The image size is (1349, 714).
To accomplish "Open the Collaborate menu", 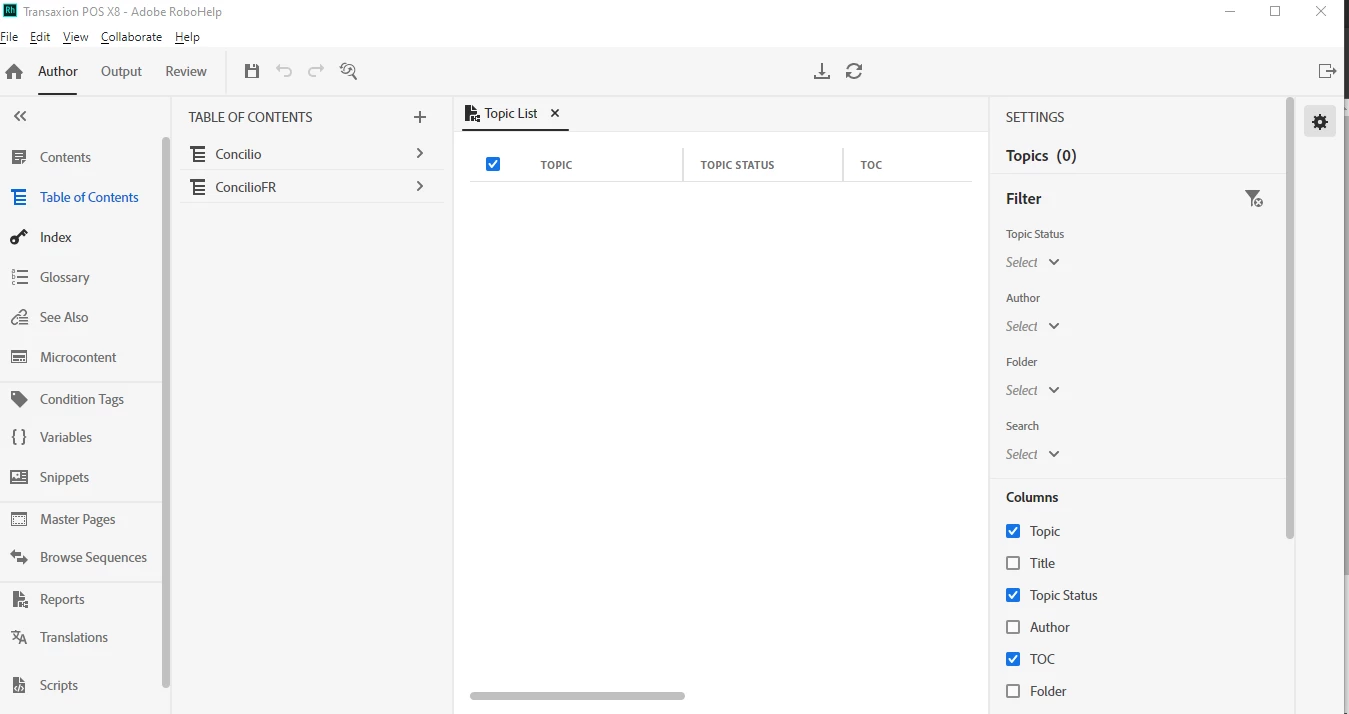I will click(131, 37).
